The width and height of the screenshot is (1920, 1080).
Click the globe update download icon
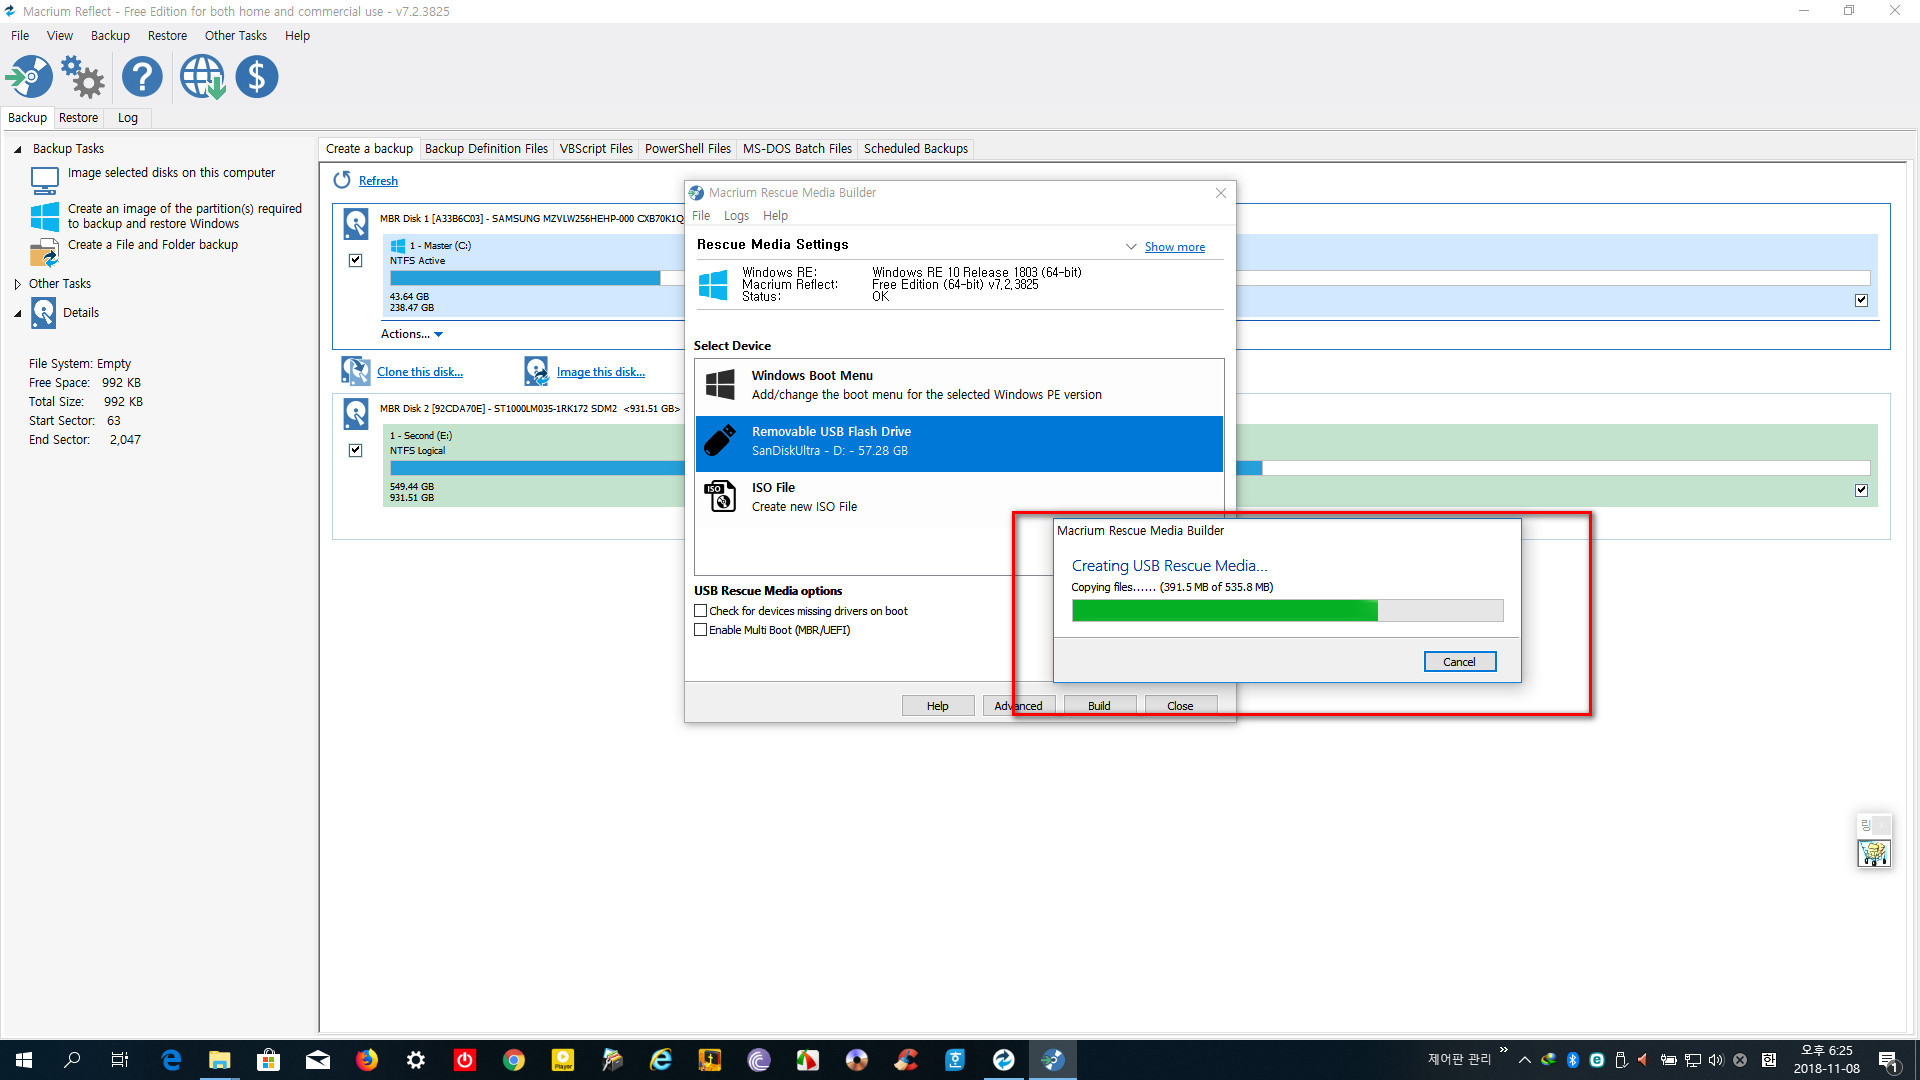[x=202, y=77]
